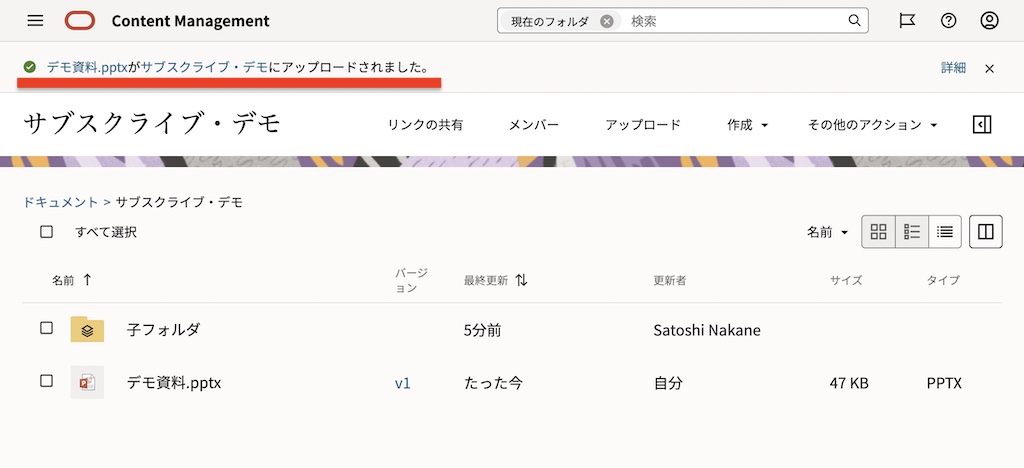
Task: Check the すべて選択 checkbox
Action: [x=46, y=232]
